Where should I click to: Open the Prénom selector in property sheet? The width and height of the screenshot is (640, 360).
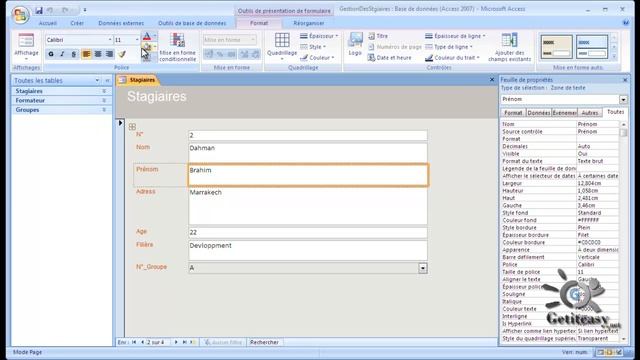[623, 99]
